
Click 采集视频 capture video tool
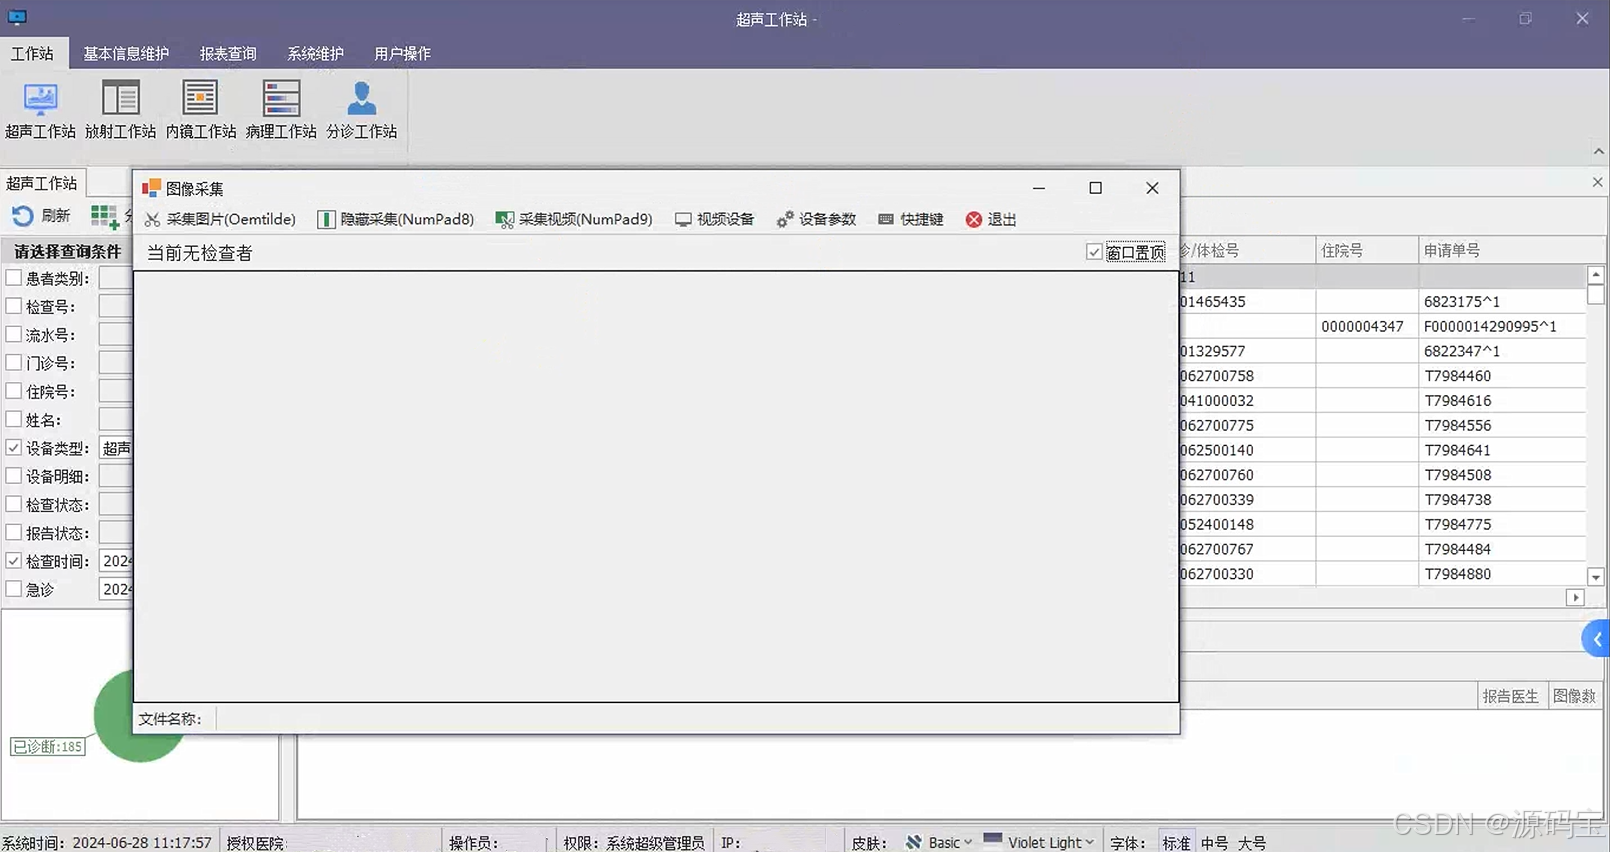tap(574, 219)
